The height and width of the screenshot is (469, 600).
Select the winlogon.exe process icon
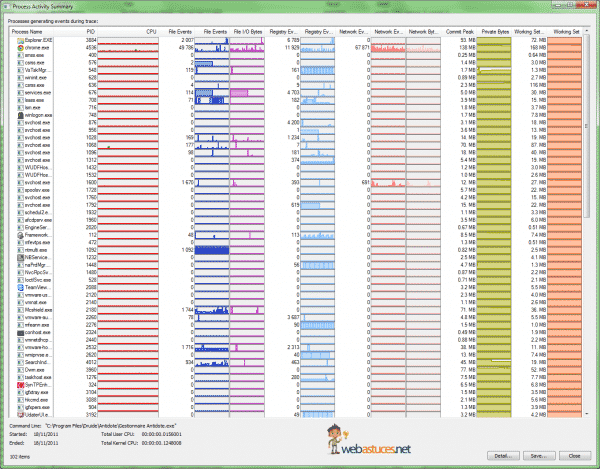pyautogui.click(x=21, y=116)
